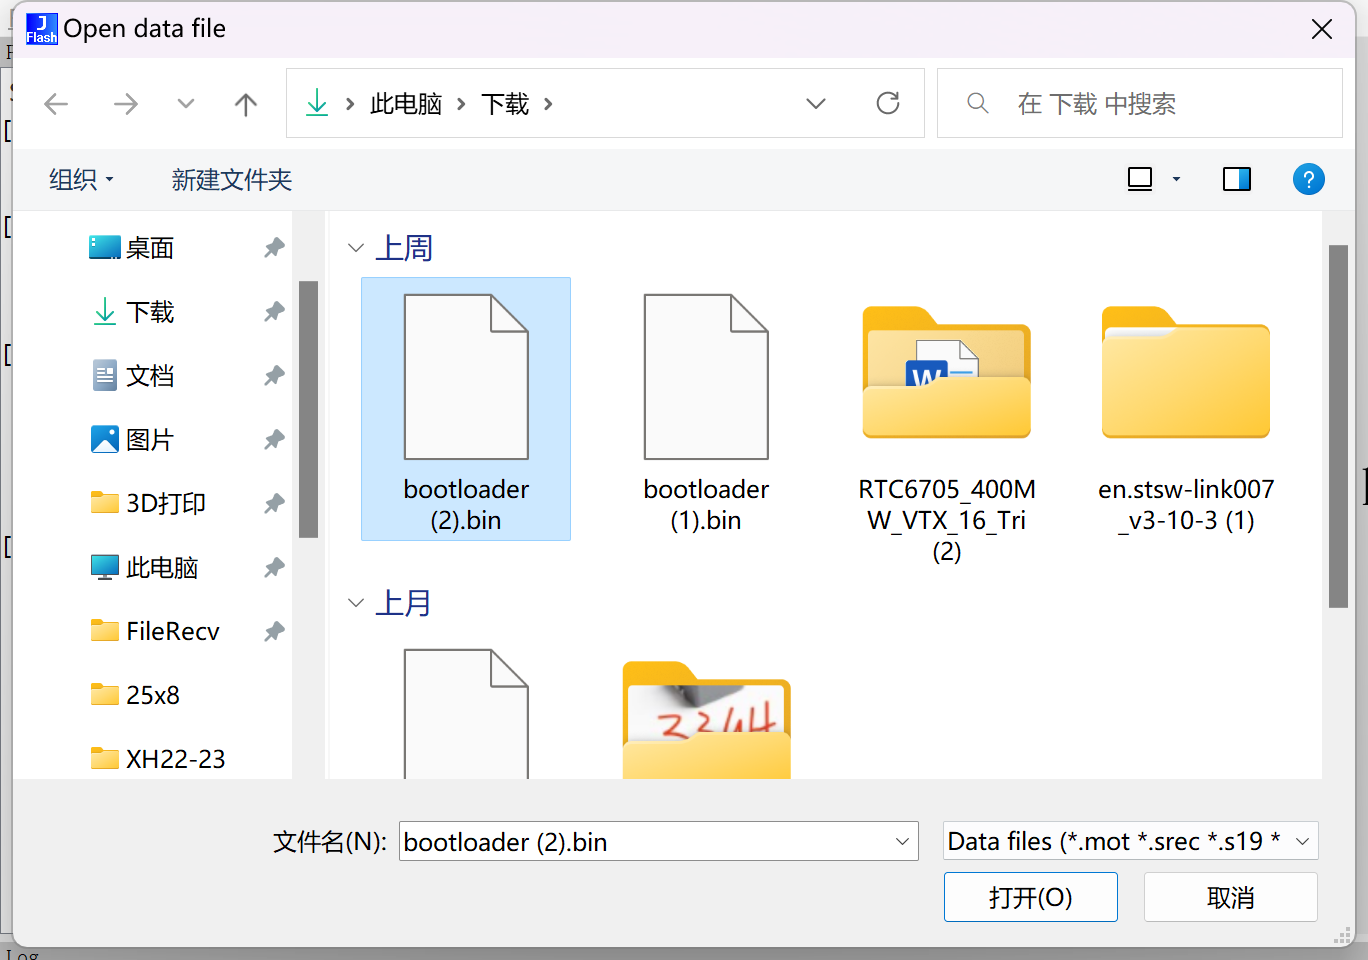Click 新建文件夹 to create a folder
1368x960 pixels.
click(231, 180)
